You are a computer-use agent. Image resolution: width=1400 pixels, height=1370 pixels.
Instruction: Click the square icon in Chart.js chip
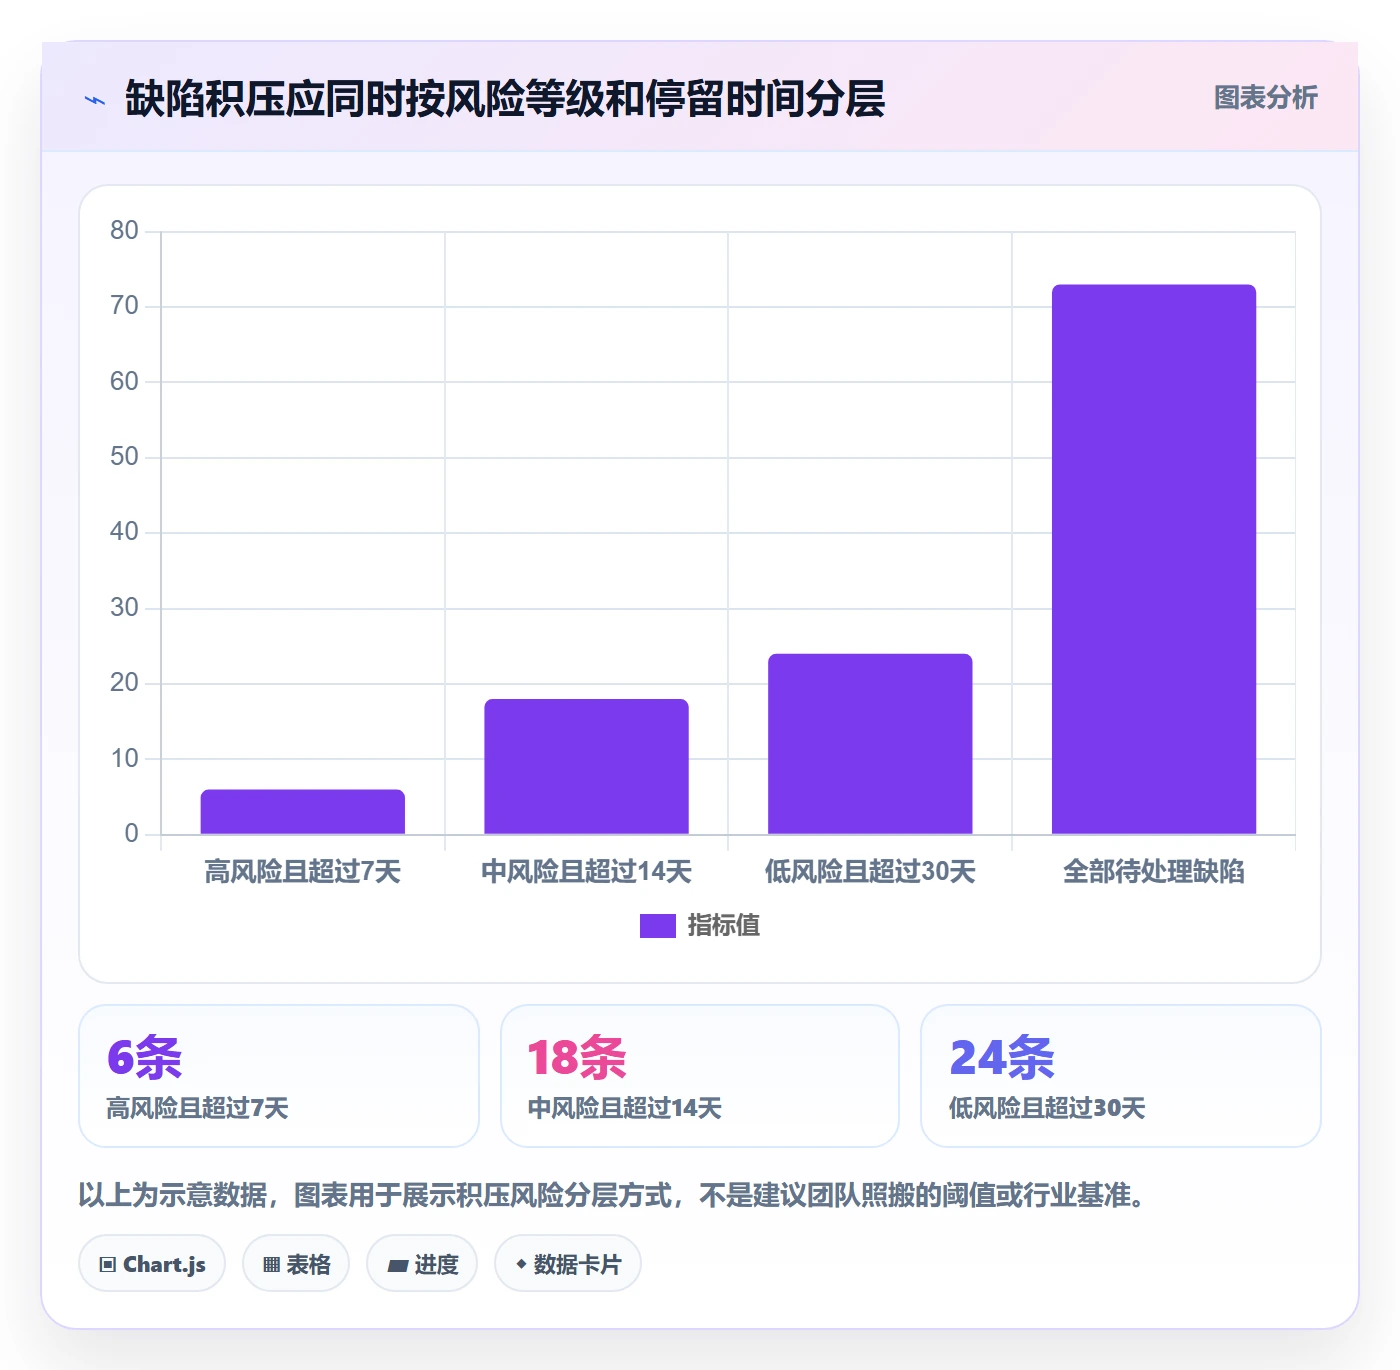tap(108, 1265)
